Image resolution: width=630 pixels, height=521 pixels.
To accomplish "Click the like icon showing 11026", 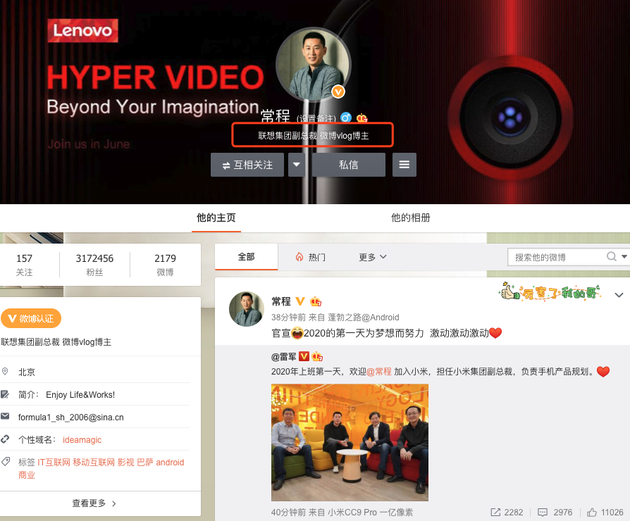I will click(x=592, y=512).
